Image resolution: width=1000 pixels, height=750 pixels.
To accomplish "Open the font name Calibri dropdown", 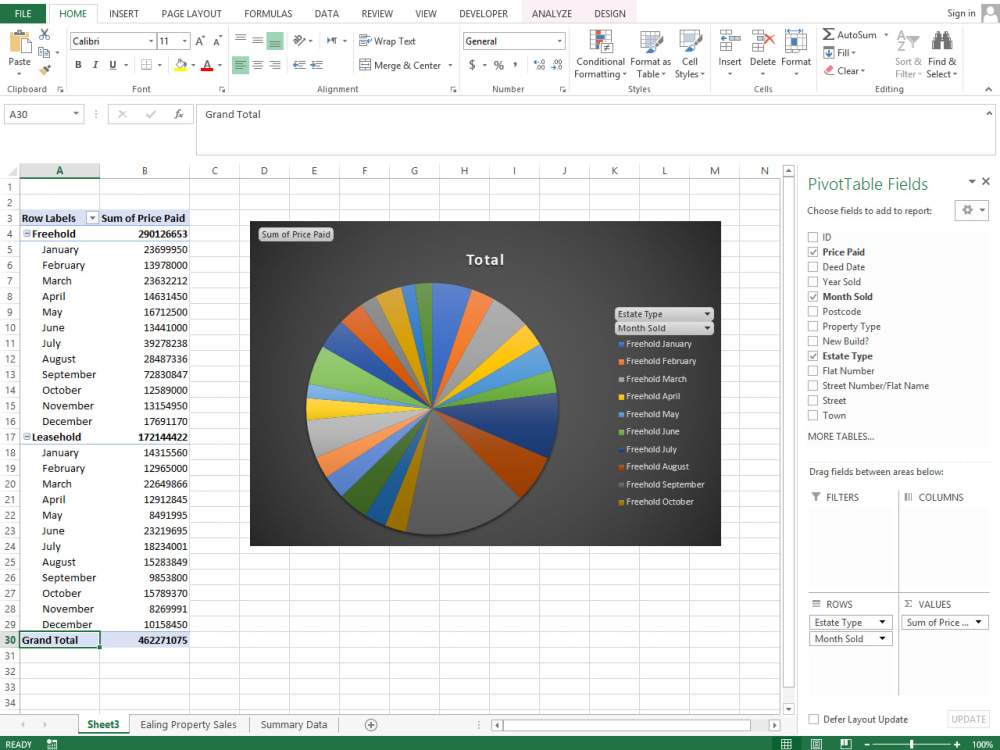I will pyautogui.click(x=151, y=41).
